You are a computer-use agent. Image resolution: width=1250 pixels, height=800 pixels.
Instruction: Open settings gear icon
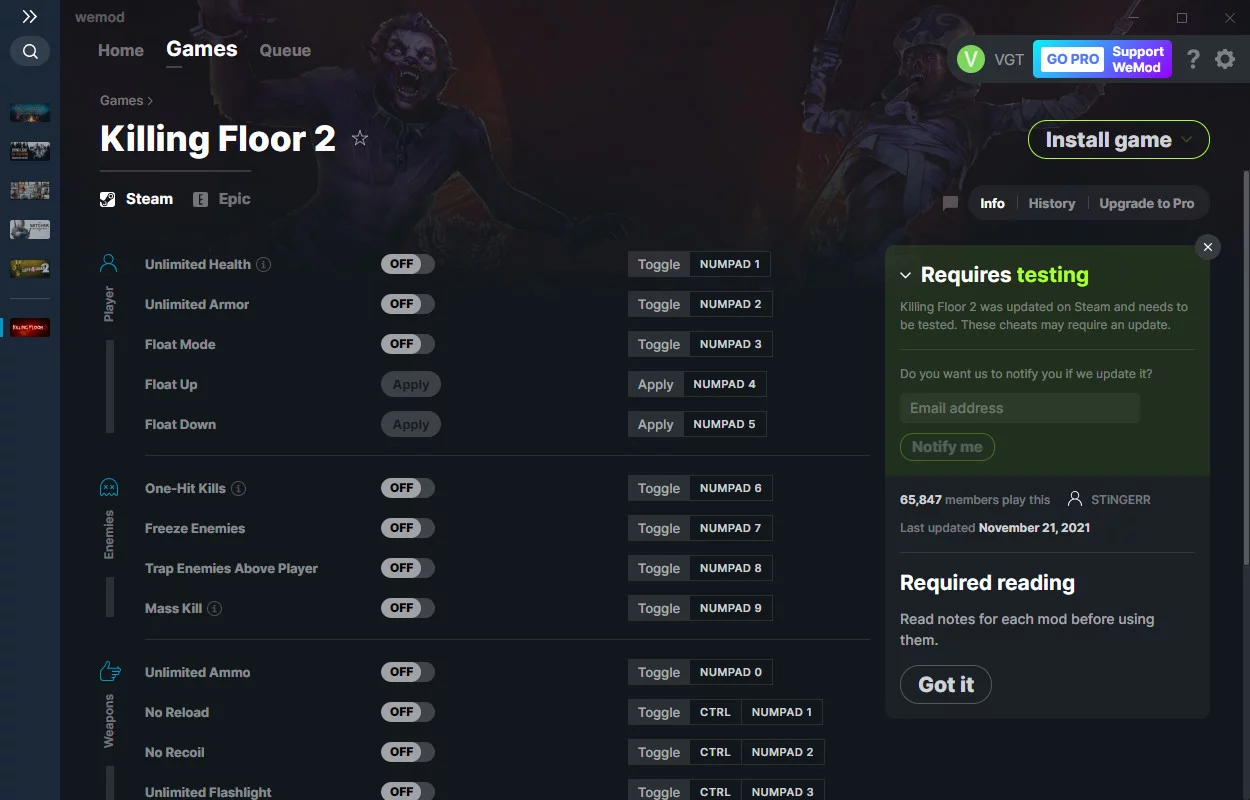point(1225,59)
